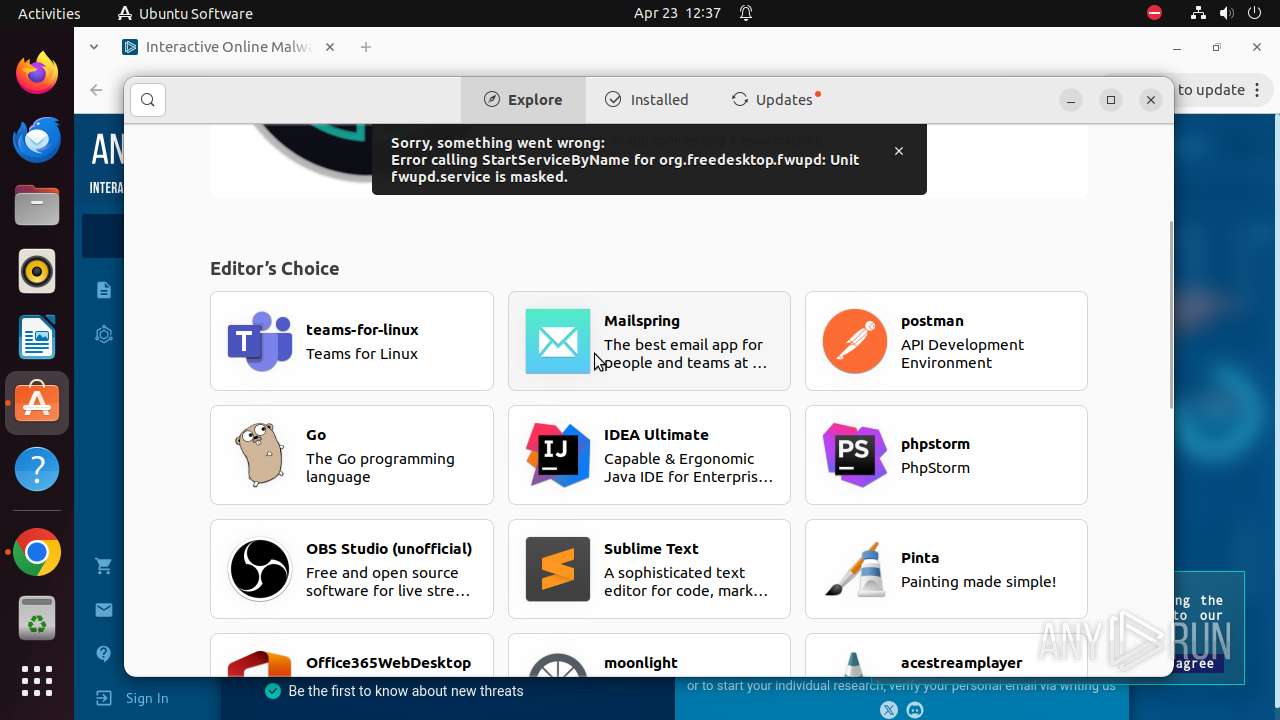Click 'Painting made simple!' description
This screenshot has height=720, width=1280.
tap(978, 582)
